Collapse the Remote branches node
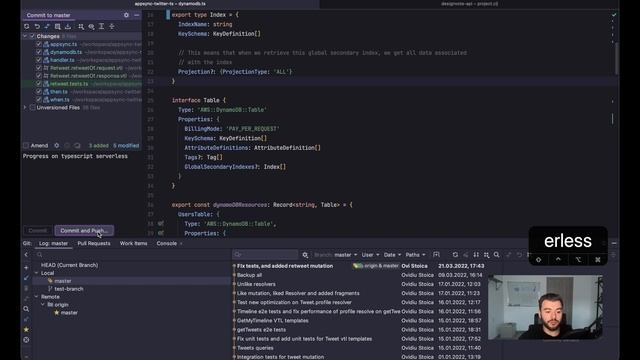 [36, 297]
